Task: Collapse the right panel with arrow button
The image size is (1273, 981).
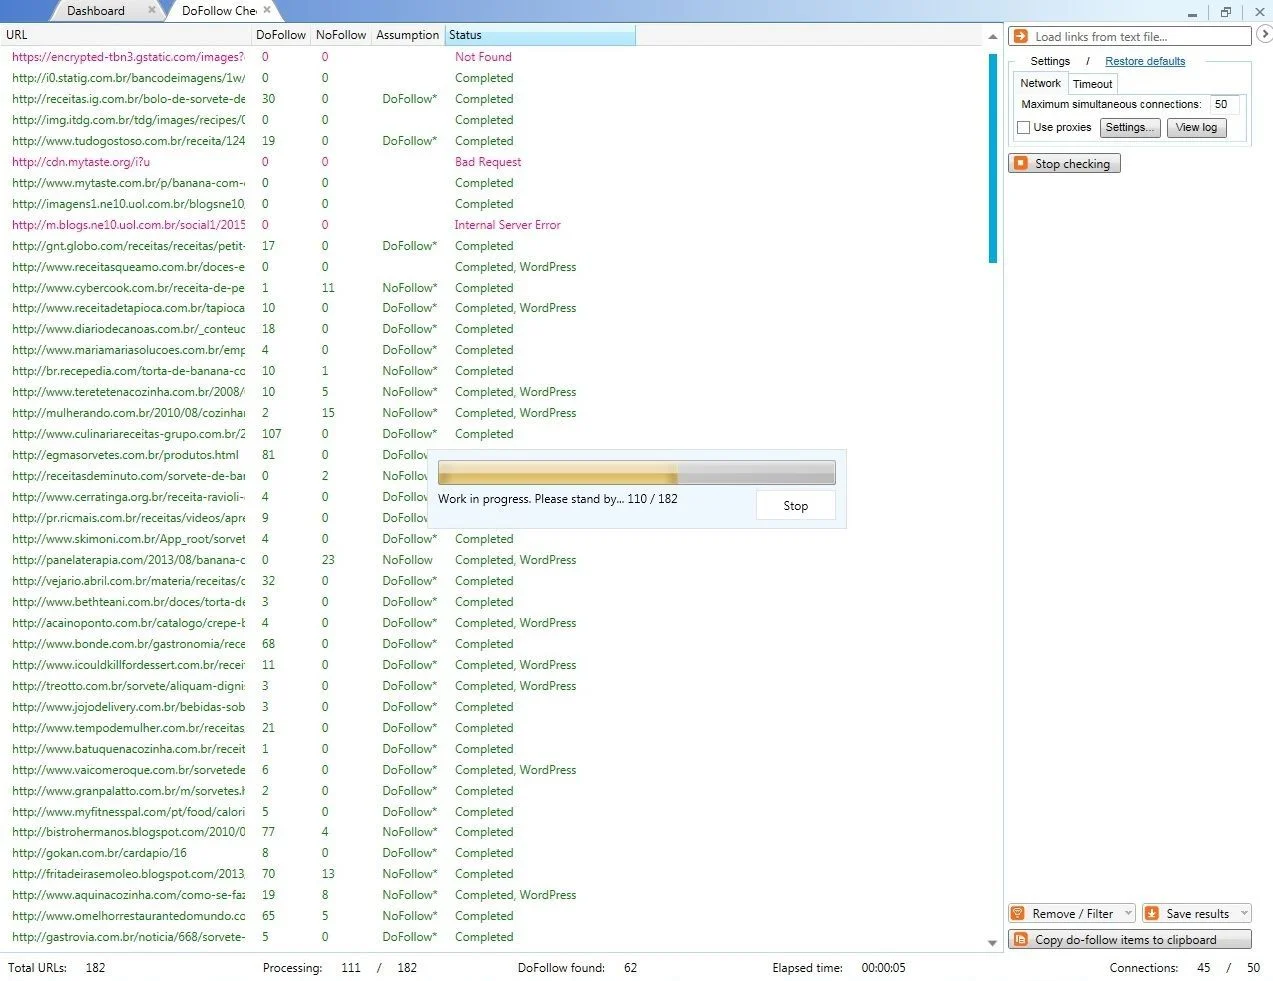Action: tap(1265, 34)
